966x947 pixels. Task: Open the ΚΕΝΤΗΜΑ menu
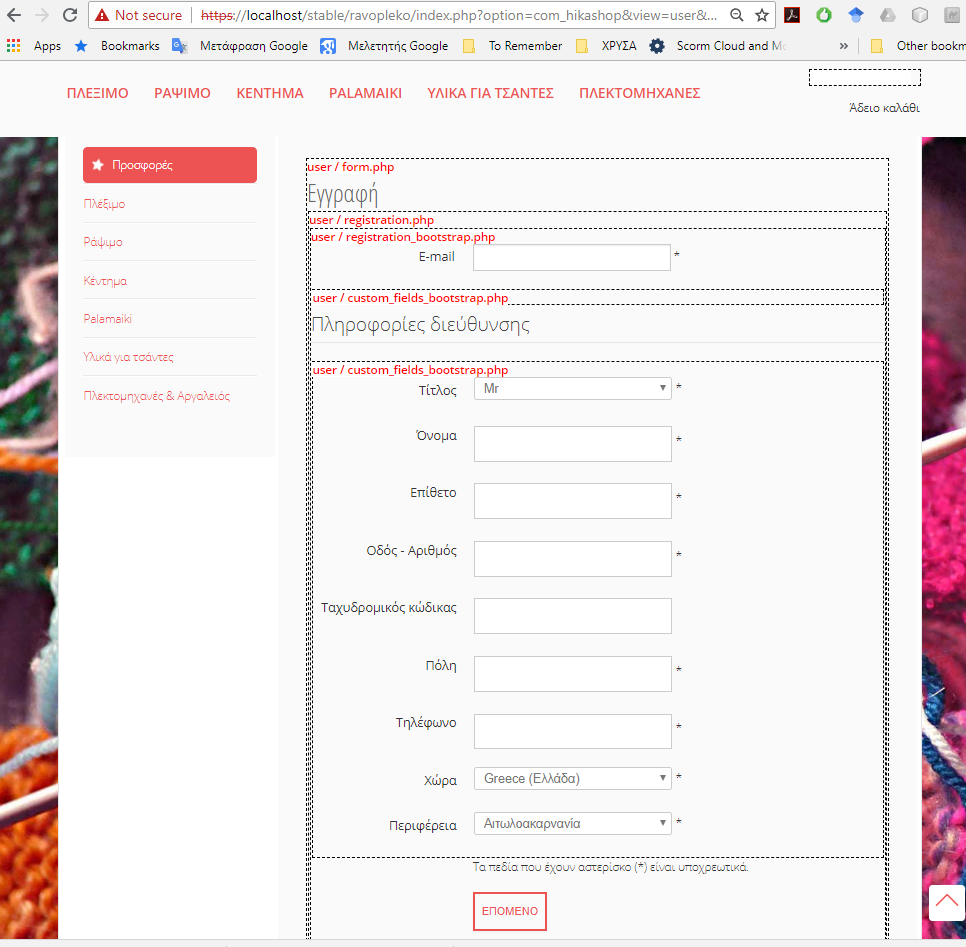270,93
